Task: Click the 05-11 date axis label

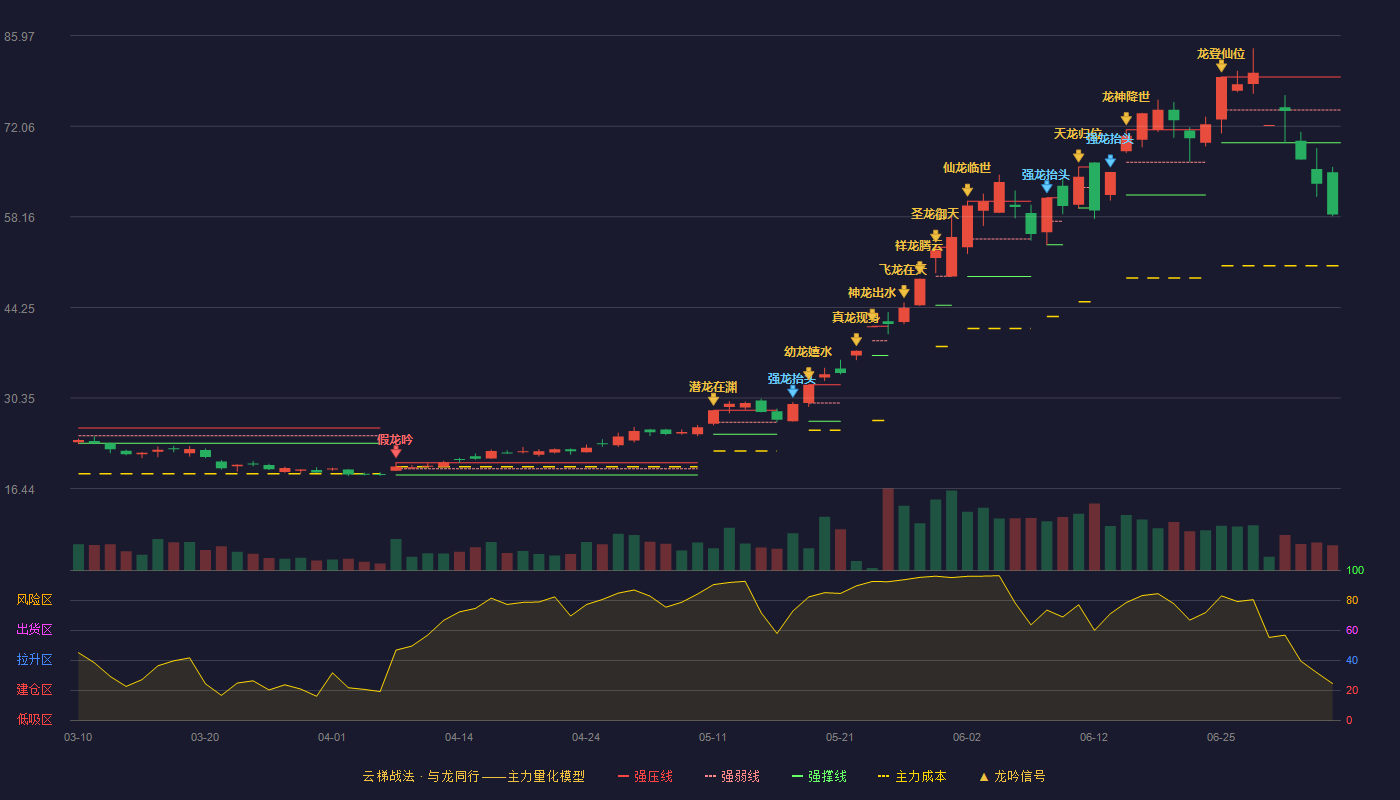Action: (x=713, y=737)
